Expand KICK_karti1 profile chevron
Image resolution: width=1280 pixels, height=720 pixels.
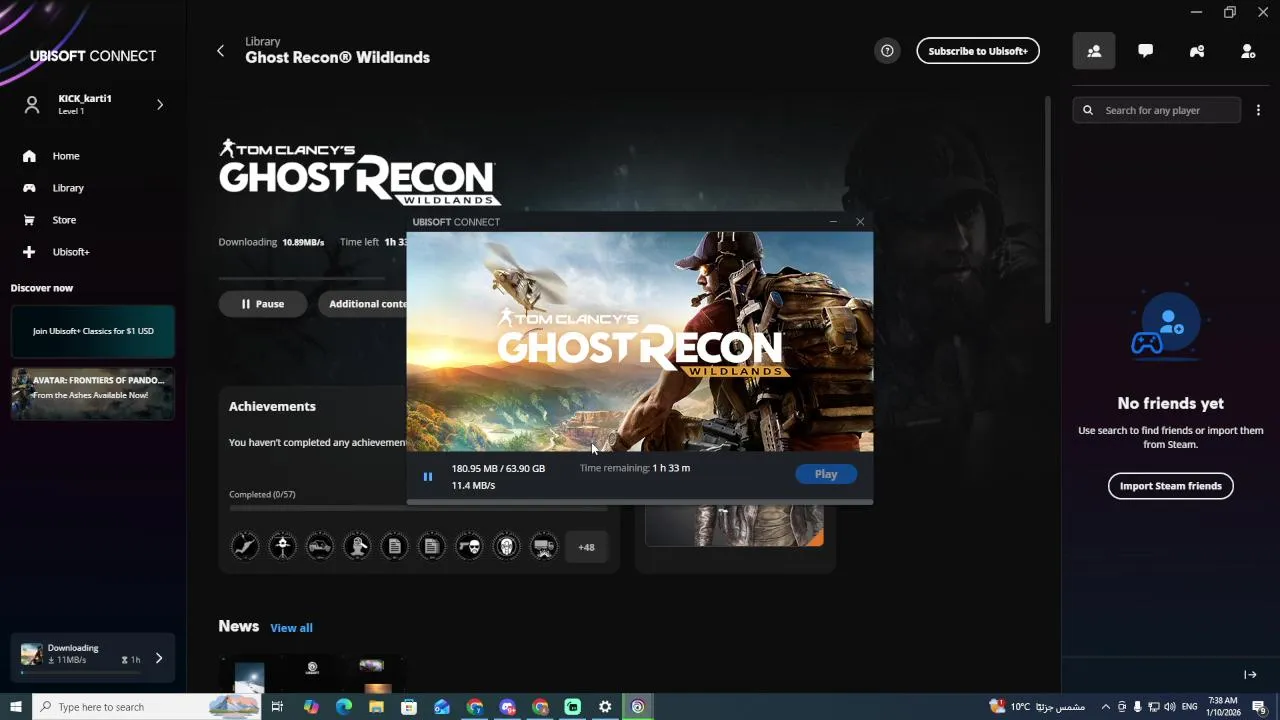click(x=159, y=104)
